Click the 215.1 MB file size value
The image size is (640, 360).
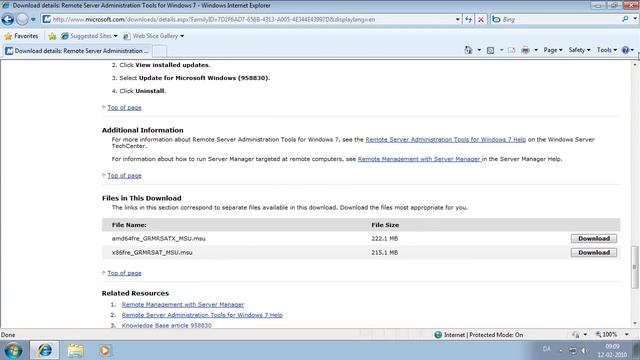384,253
